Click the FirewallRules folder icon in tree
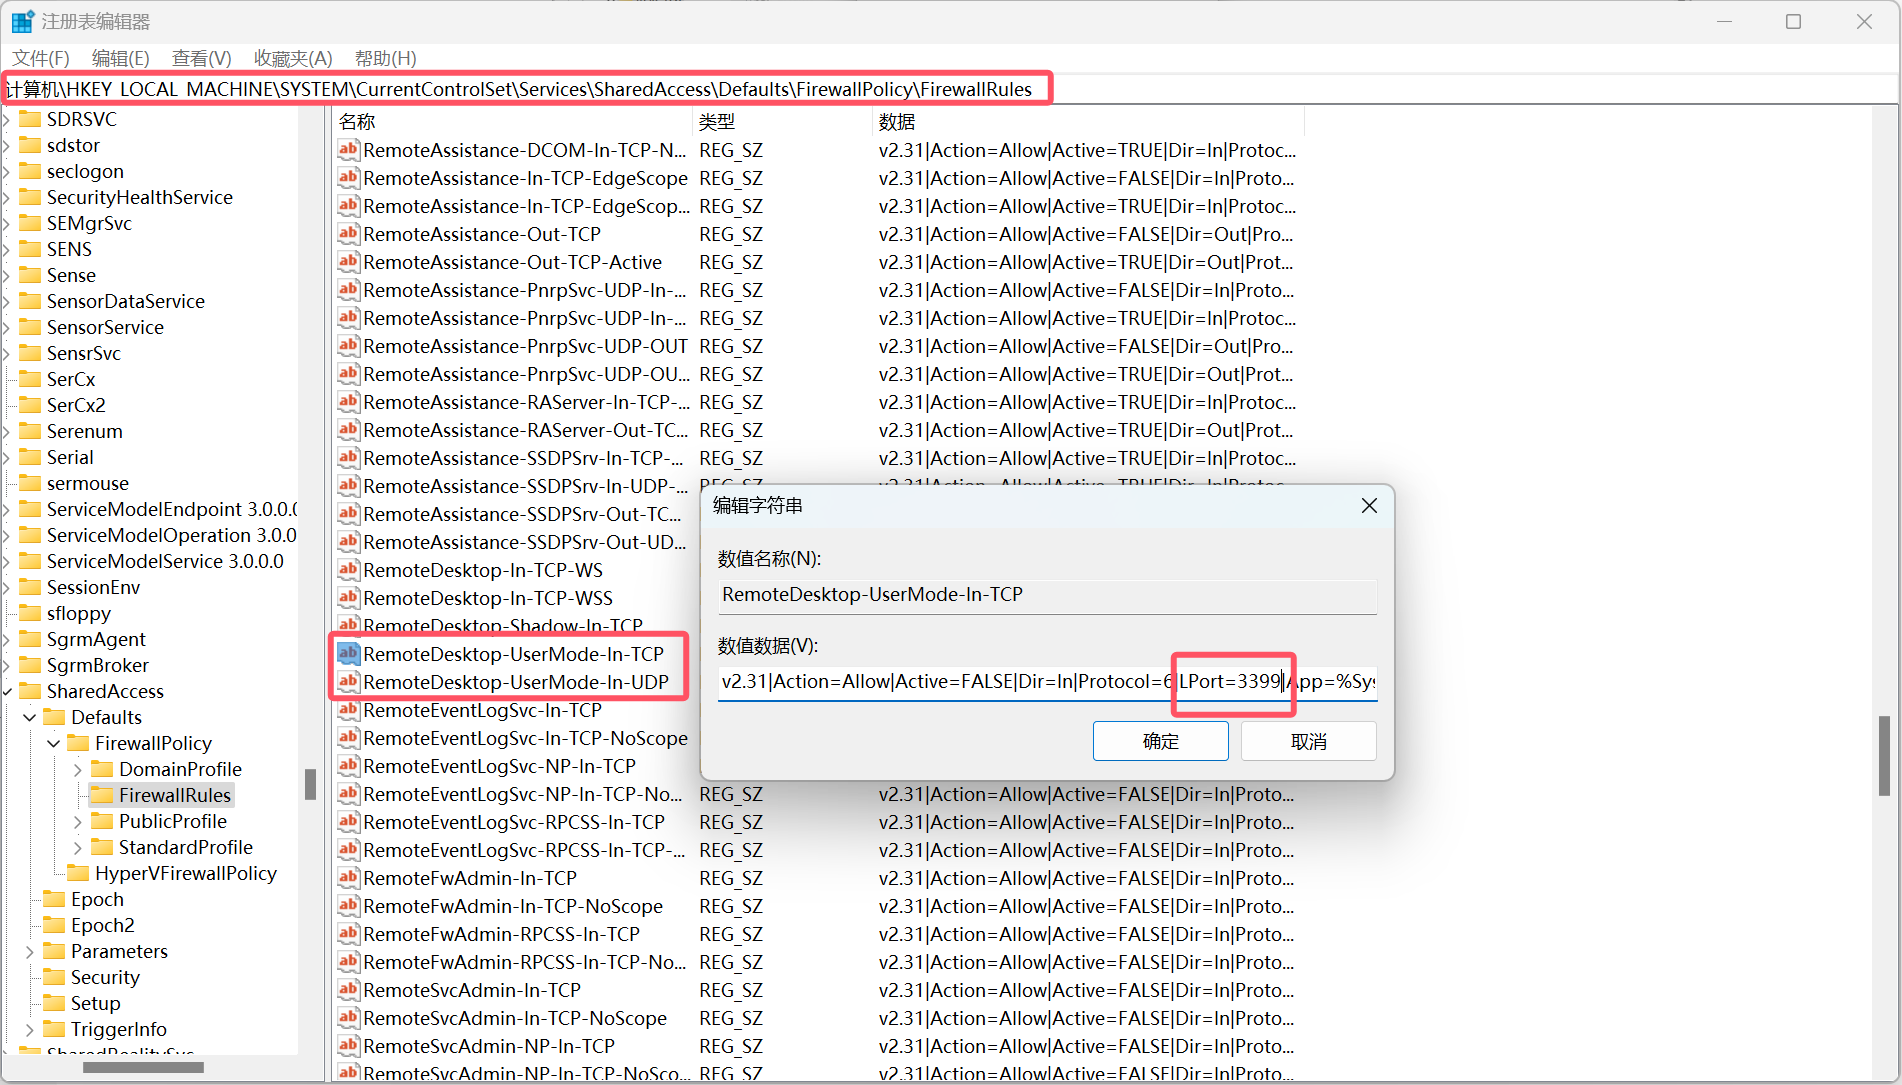Image resolution: width=1902 pixels, height=1085 pixels. [102, 795]
